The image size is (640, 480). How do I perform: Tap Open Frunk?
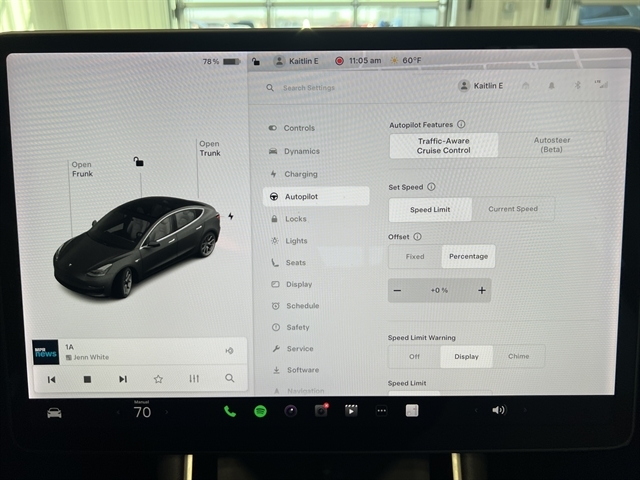tap(82, 169)
